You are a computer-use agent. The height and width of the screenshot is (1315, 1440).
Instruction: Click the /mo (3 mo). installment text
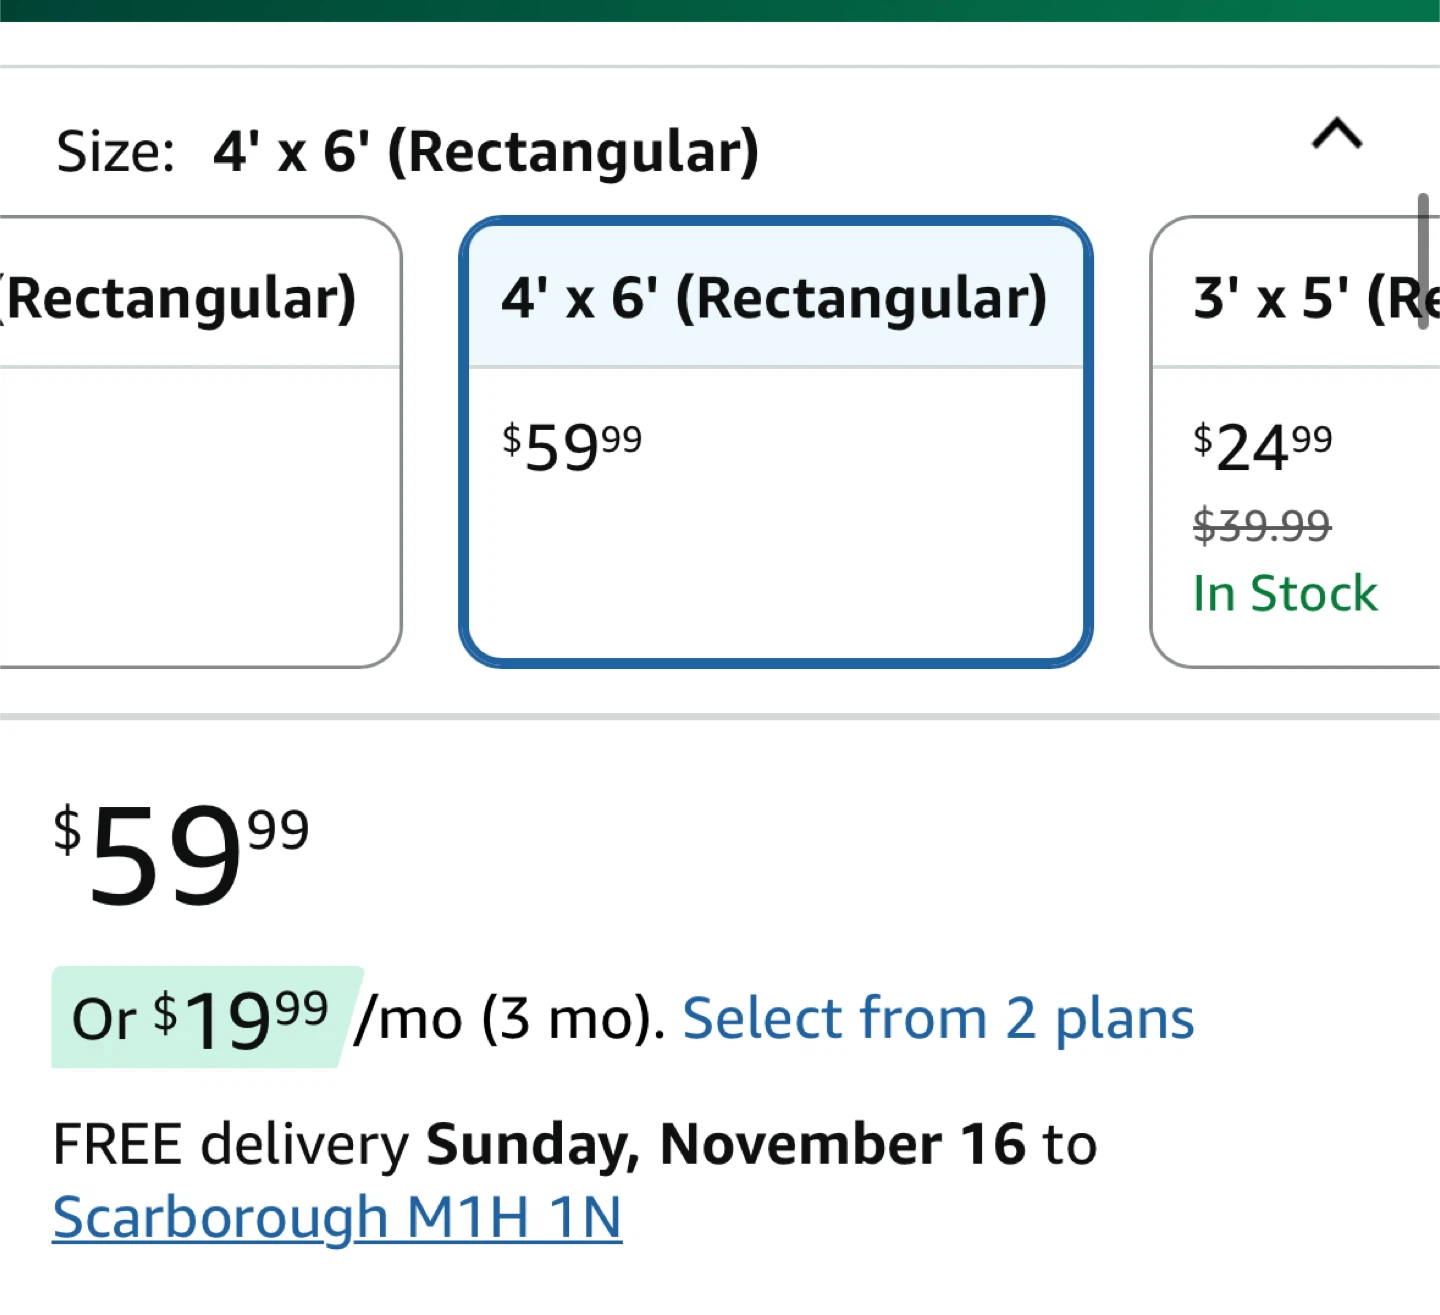pos(510,1020)
